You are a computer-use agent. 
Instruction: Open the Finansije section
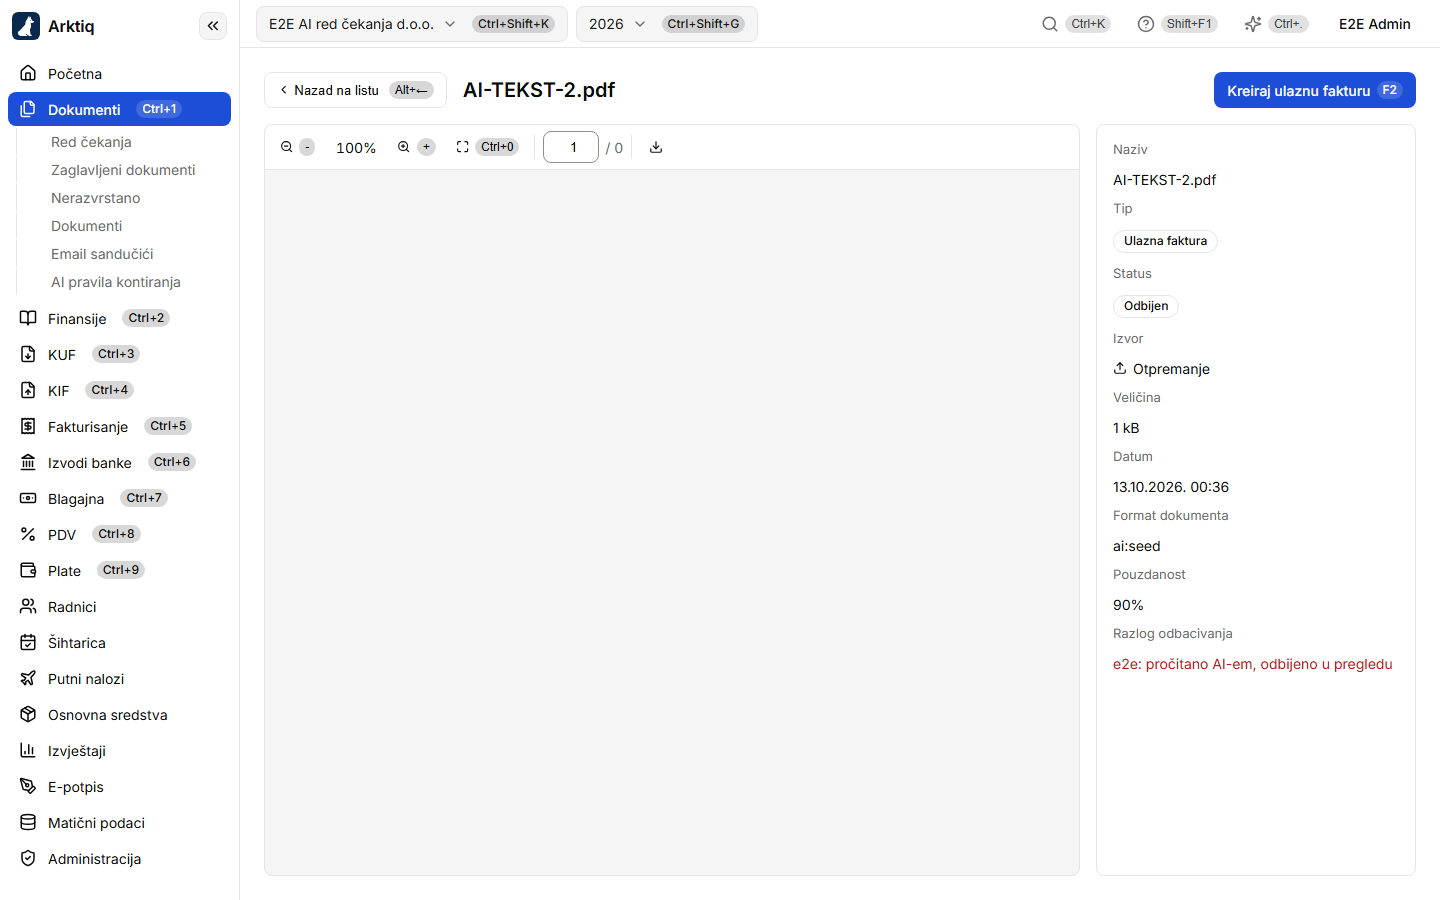pyautogui.click(x=119, y=318)
